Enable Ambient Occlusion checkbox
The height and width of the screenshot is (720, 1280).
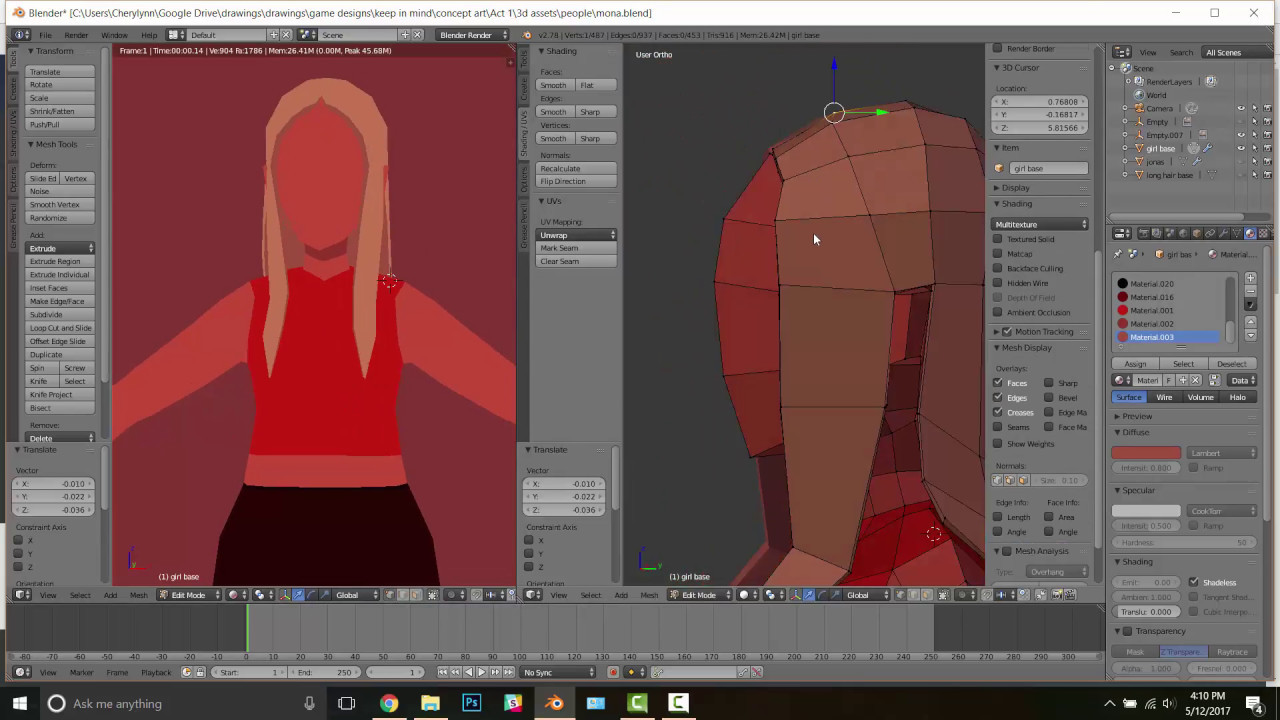pos(997,312)
